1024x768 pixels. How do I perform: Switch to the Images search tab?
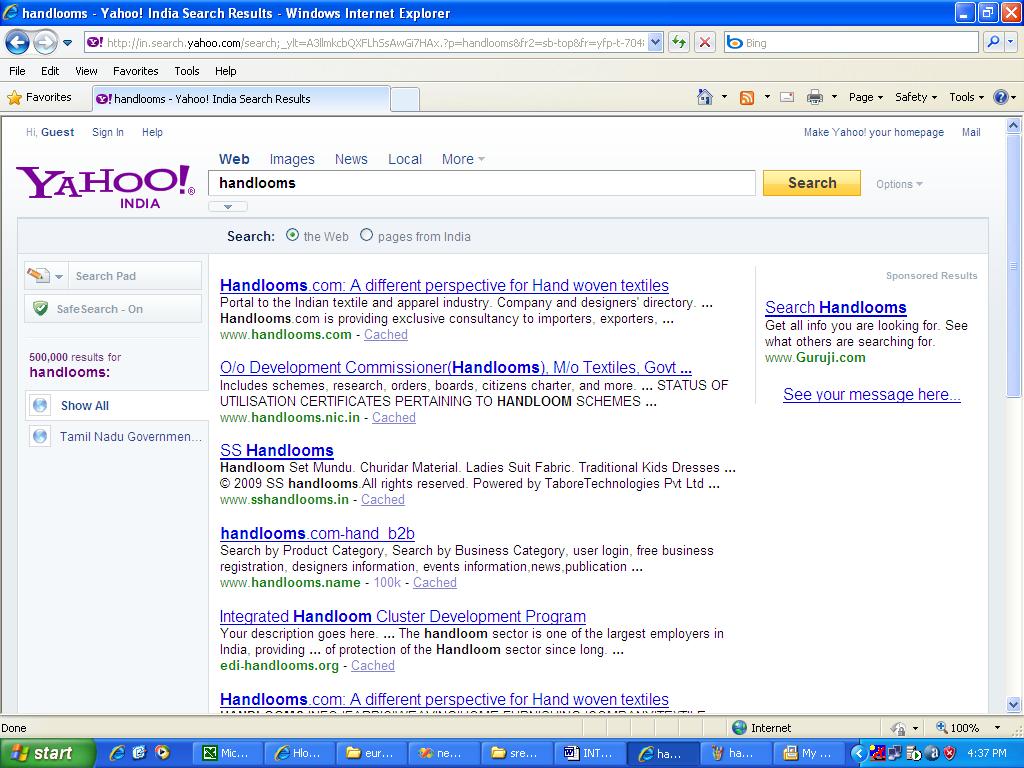pos(292,159)
